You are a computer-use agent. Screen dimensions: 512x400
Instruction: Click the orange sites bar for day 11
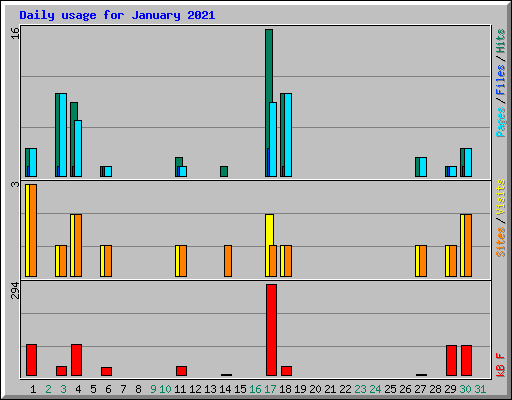pyautogui.click(x=183, y=261)
